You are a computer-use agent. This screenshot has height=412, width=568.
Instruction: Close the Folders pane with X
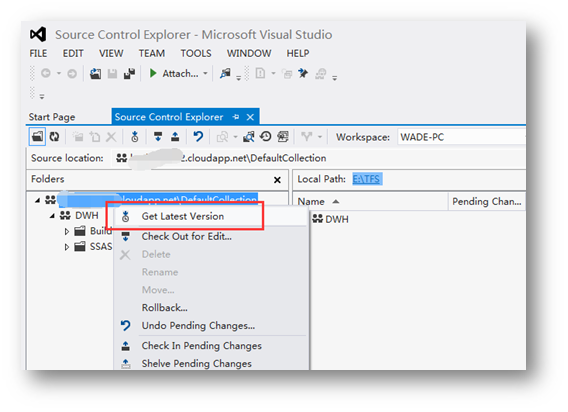[277, 180]
